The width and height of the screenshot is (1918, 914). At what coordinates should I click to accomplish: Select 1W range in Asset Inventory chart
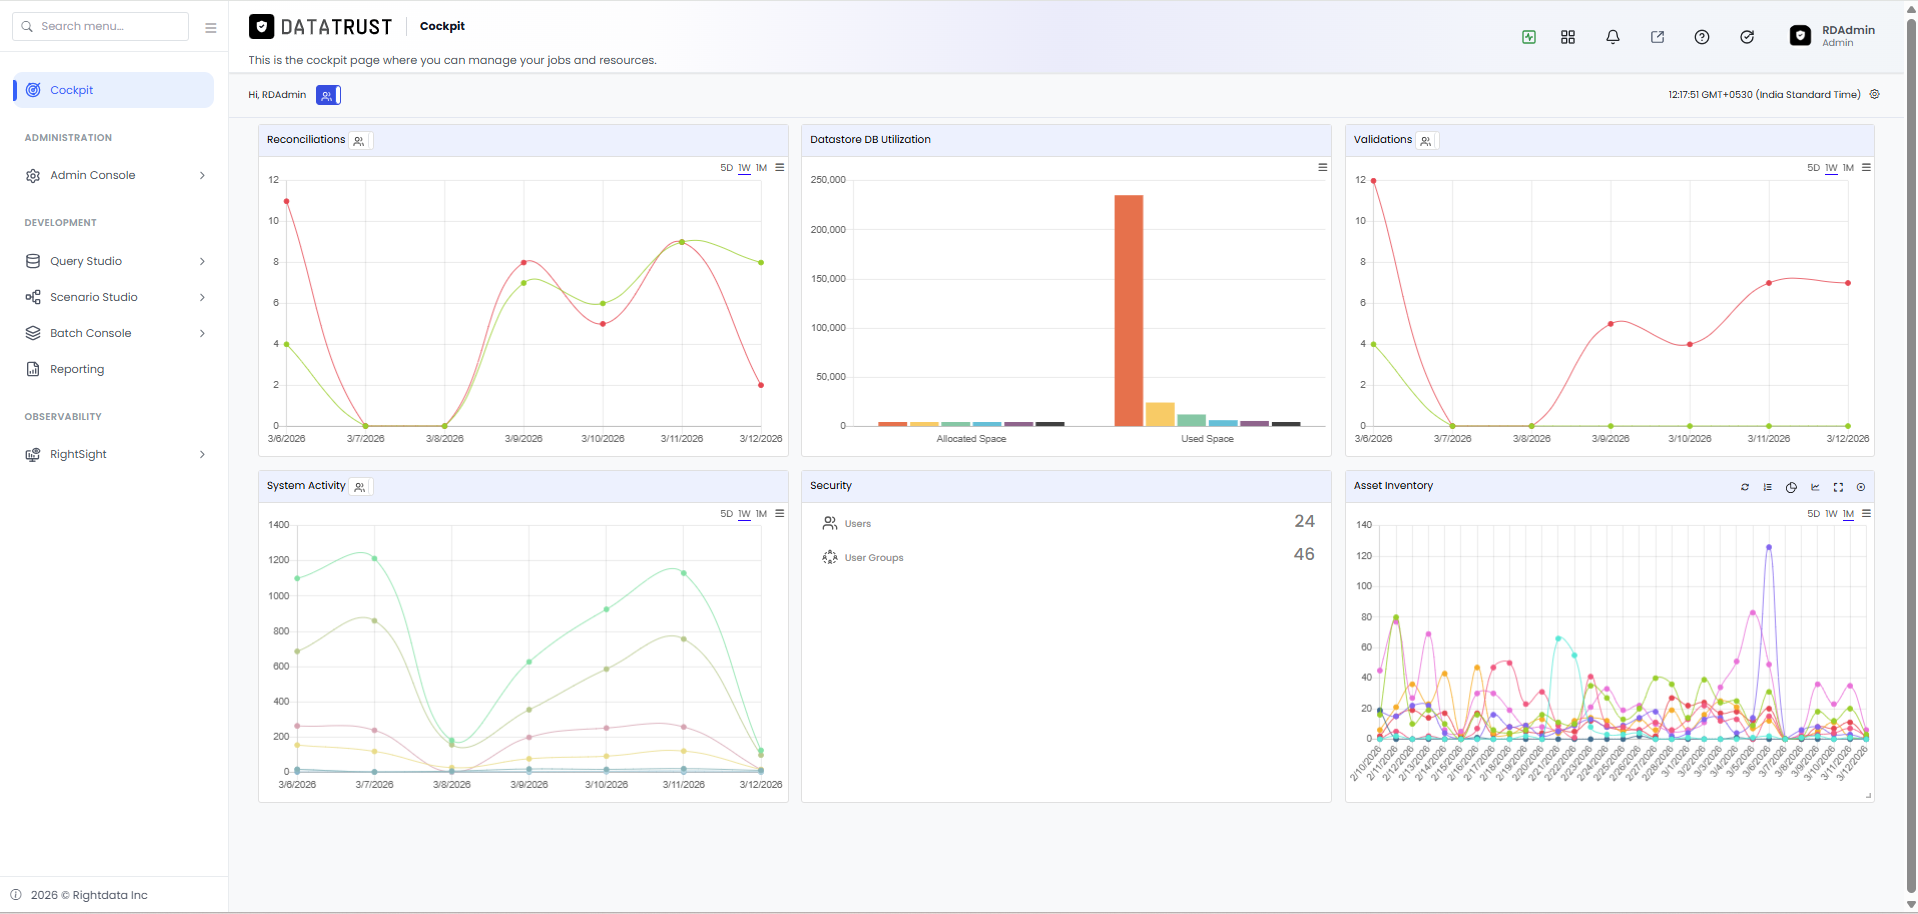point(1831,514)
